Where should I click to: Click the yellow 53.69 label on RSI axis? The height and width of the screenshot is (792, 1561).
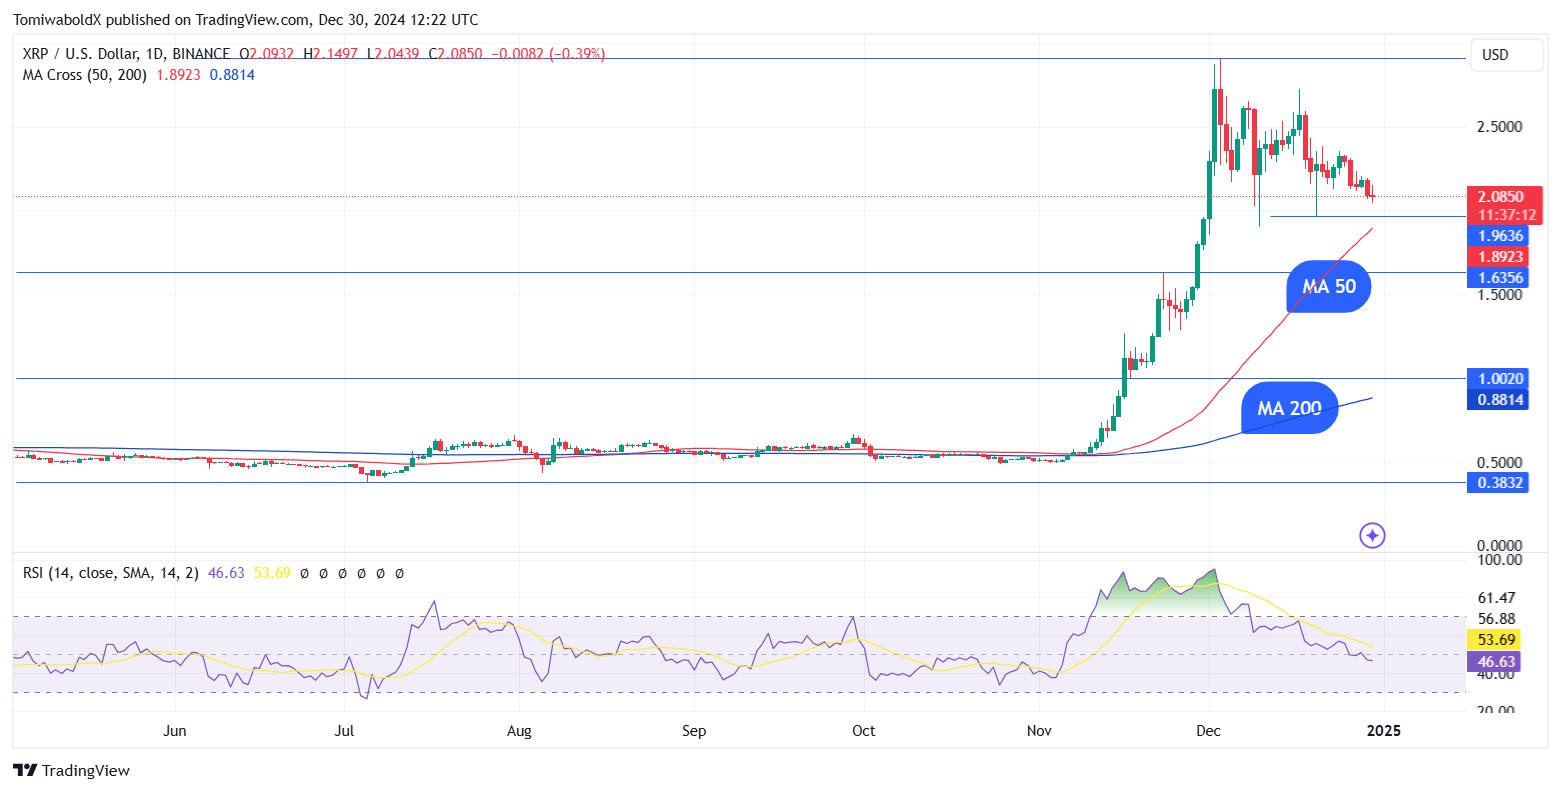(1496, 640)
